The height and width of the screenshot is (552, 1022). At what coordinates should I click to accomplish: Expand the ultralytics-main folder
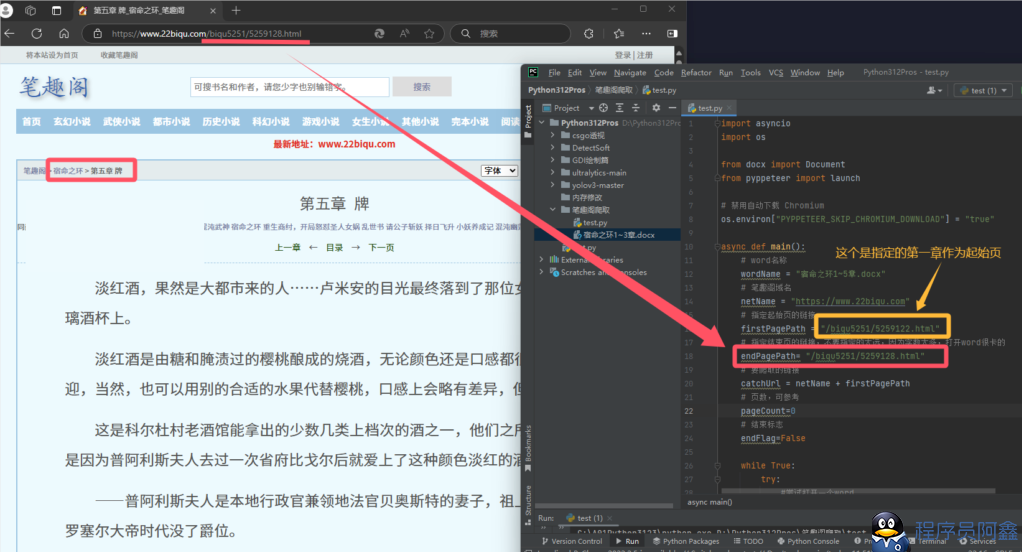click(x=553, y=172)
